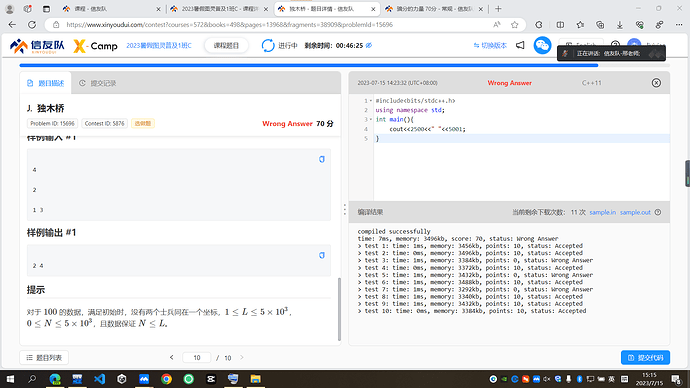This screenshot has height=388, width=690.
Task: Click the browser address bar URL
Action: [229, 25]
